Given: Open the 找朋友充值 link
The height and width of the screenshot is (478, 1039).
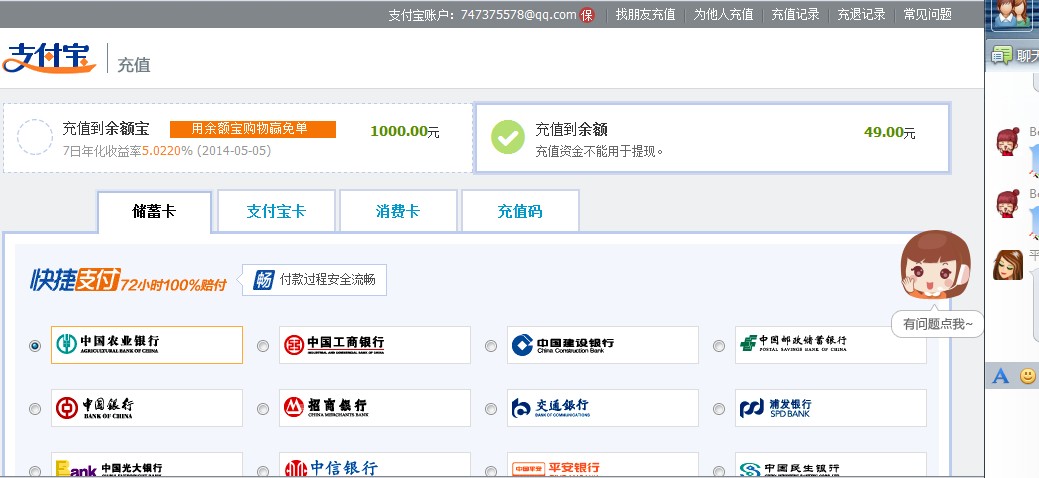Looking at the screenshot, I should point(645,15).
